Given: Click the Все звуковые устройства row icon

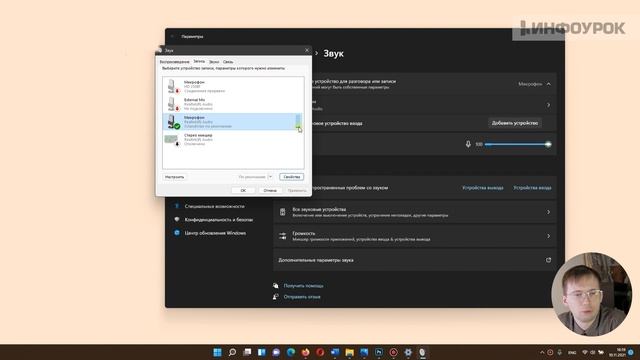Looking at the screenshot, I should (282, 212).
